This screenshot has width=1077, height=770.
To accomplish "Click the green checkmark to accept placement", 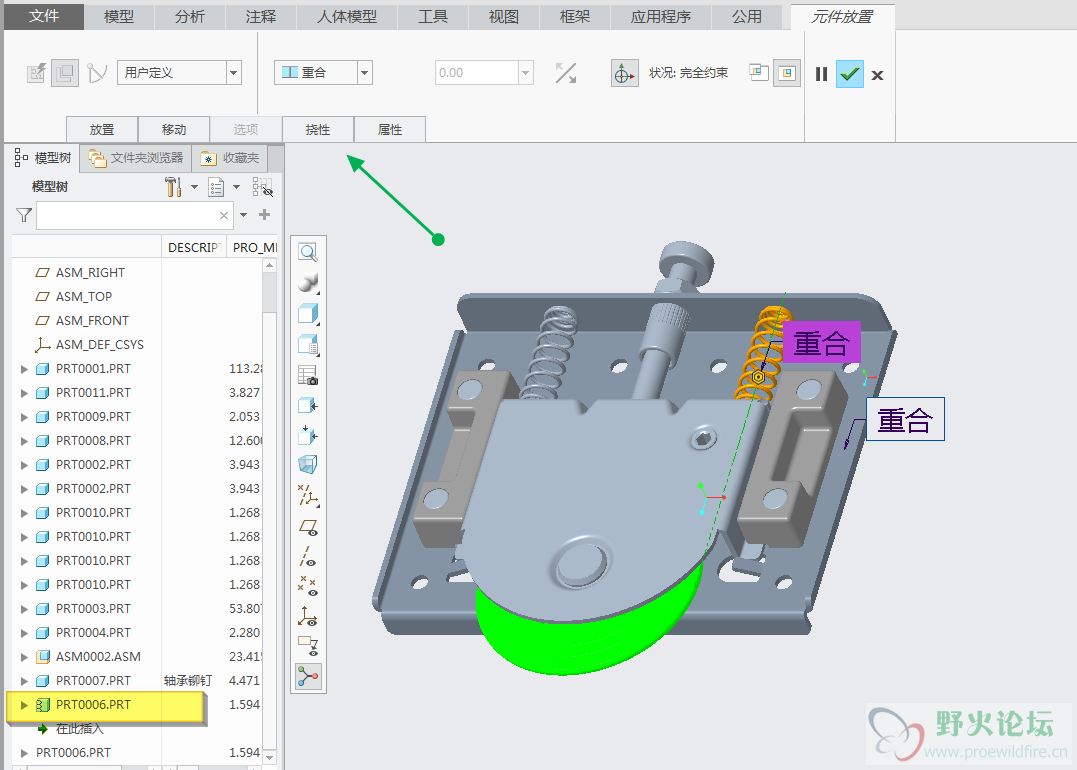I will 849,74.
